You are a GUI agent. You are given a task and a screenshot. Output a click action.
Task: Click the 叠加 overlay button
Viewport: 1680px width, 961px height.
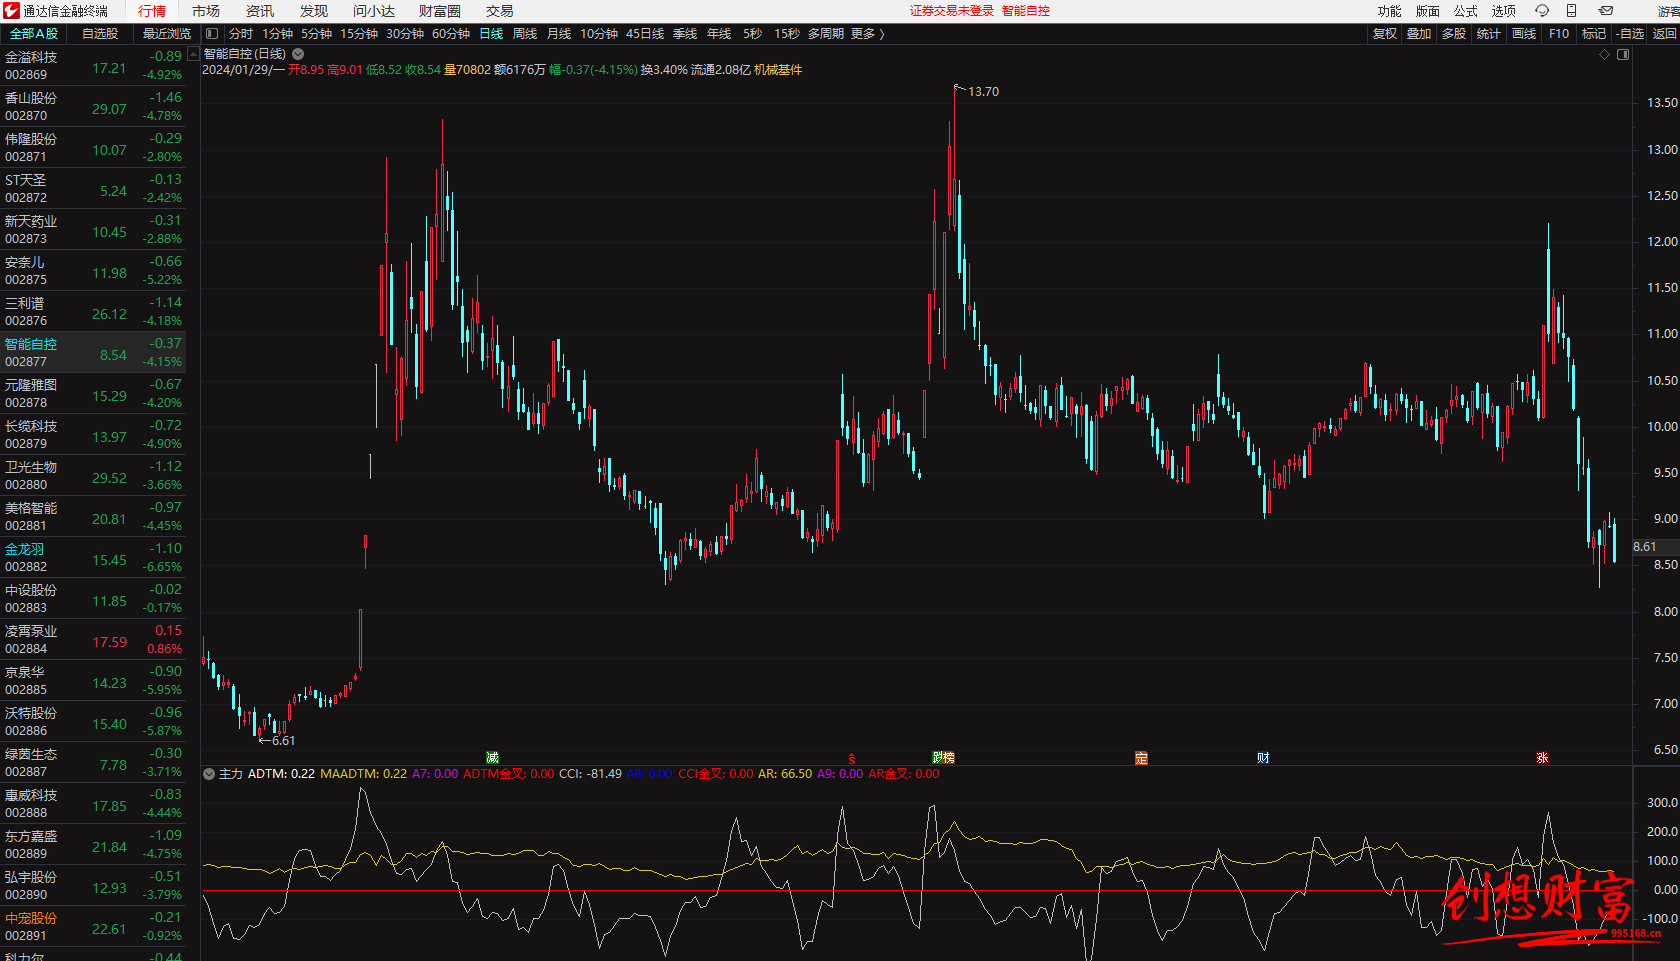(1419, 34)
